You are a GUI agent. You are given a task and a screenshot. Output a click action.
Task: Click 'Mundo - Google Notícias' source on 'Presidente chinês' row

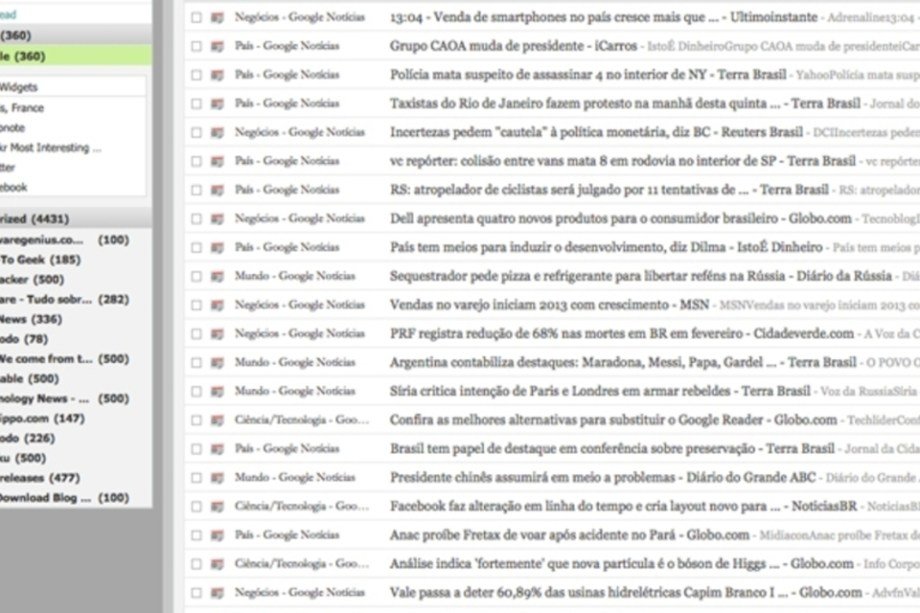(295, 477)
